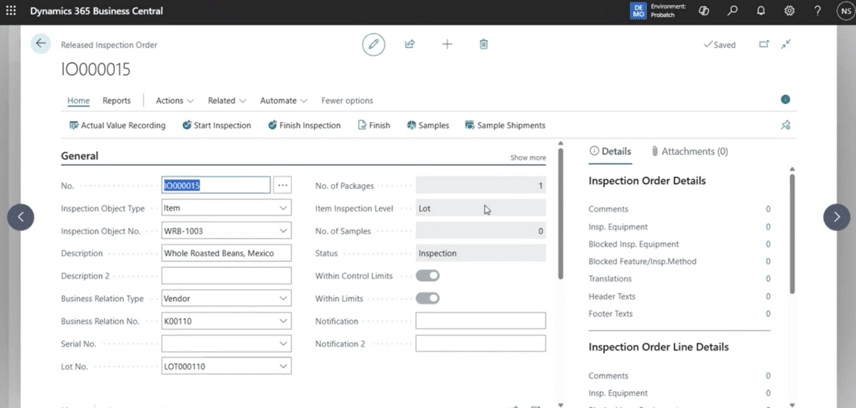The width and height of the screenshot is (856, 408).
Task: Click the plus icon to create new
Action: tap(447, 44)
